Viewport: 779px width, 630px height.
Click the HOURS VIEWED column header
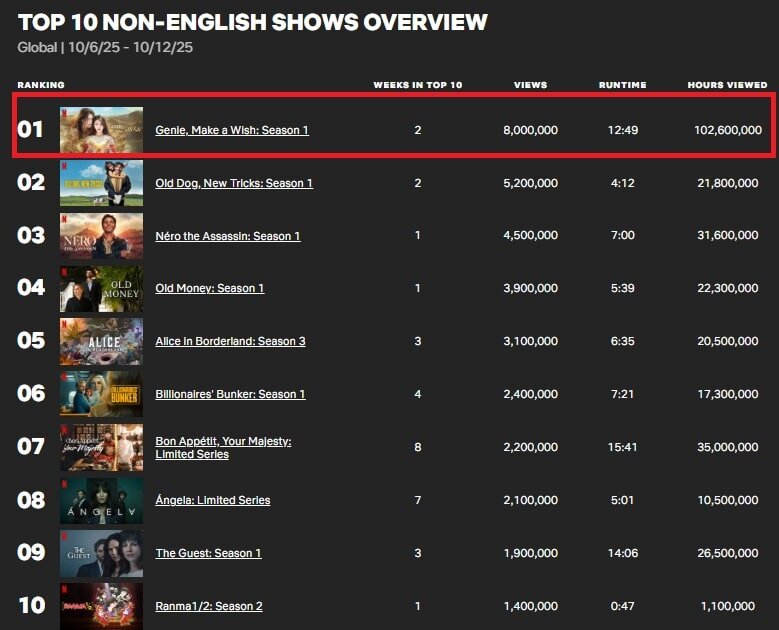click(x=727, y=85)
